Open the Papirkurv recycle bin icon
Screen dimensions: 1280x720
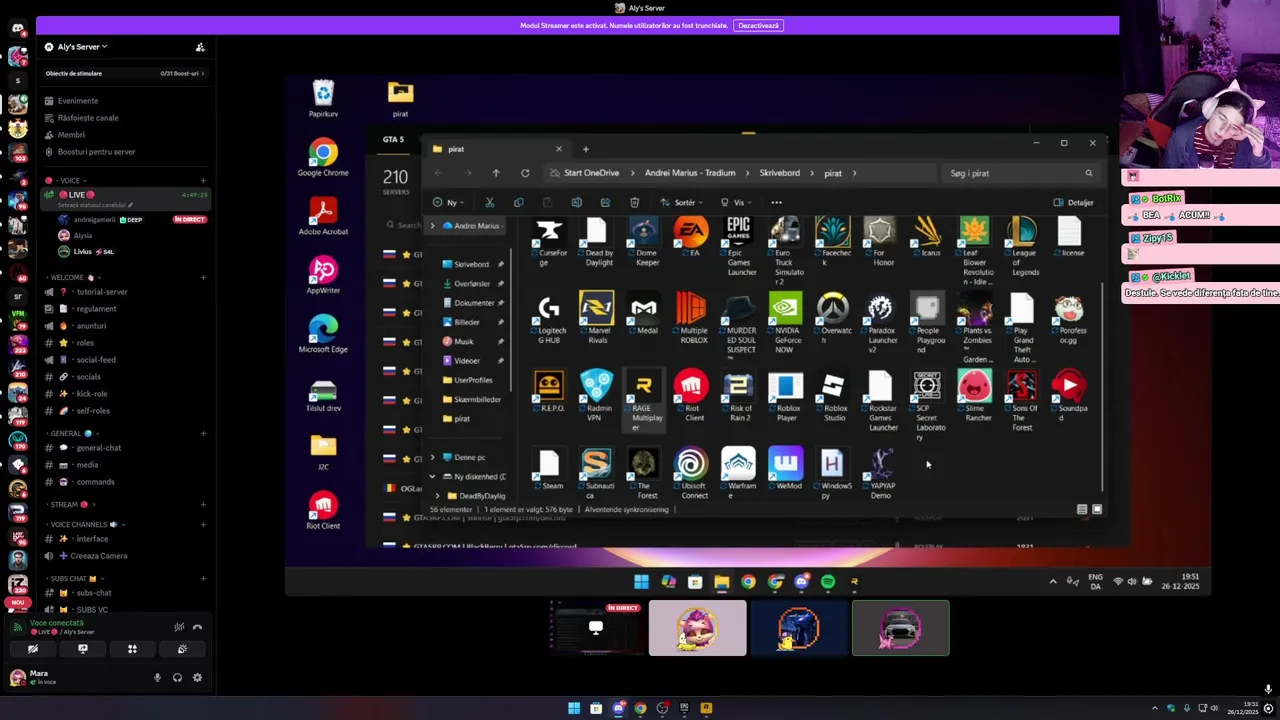(323, 98)
